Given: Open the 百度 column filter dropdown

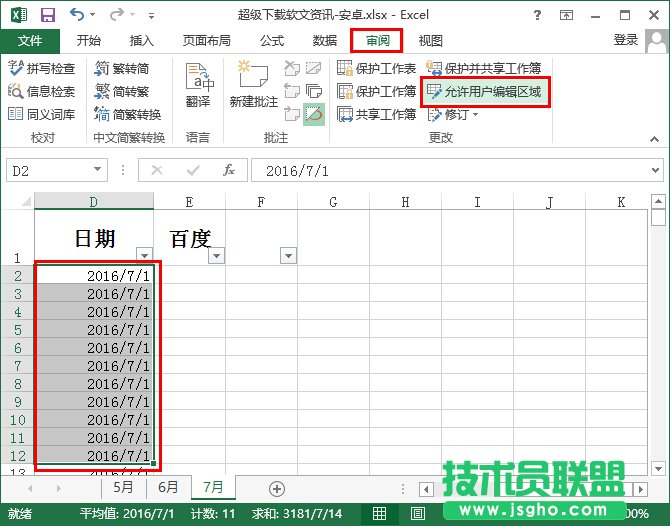Looking at the screenshot, I should pos(216,256).
